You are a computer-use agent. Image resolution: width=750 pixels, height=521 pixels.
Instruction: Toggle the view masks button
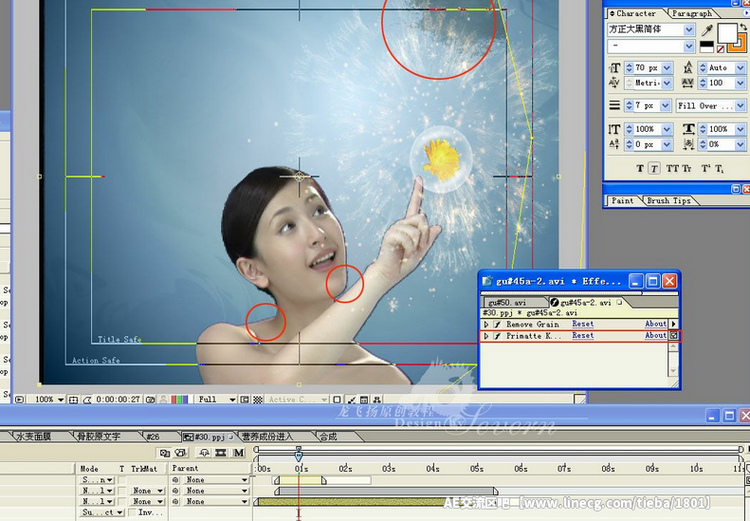[87, 399]
